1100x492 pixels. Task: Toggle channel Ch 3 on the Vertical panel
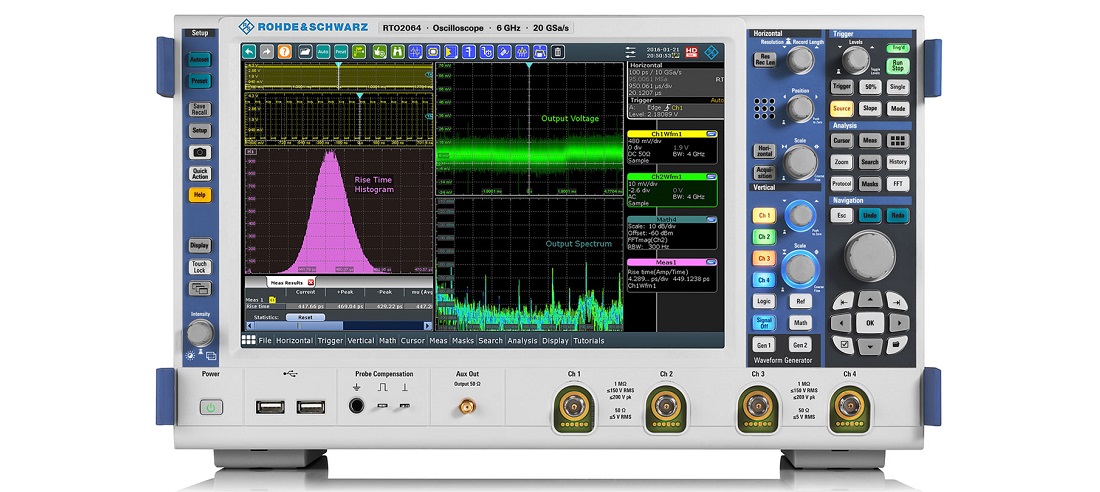764,258
